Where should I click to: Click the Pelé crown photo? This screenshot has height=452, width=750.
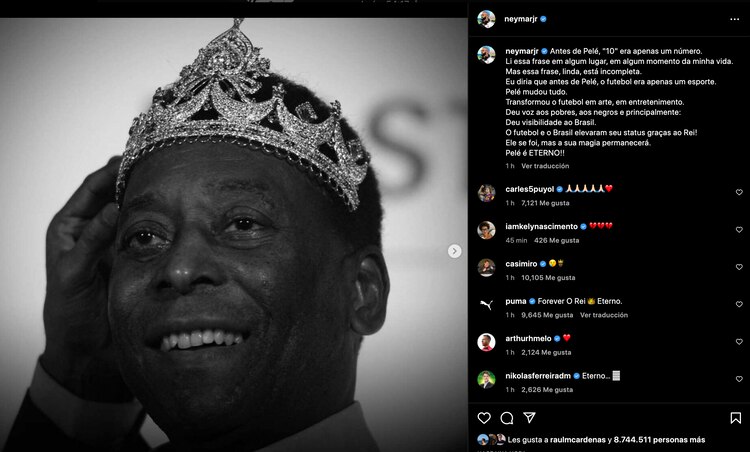233,235
